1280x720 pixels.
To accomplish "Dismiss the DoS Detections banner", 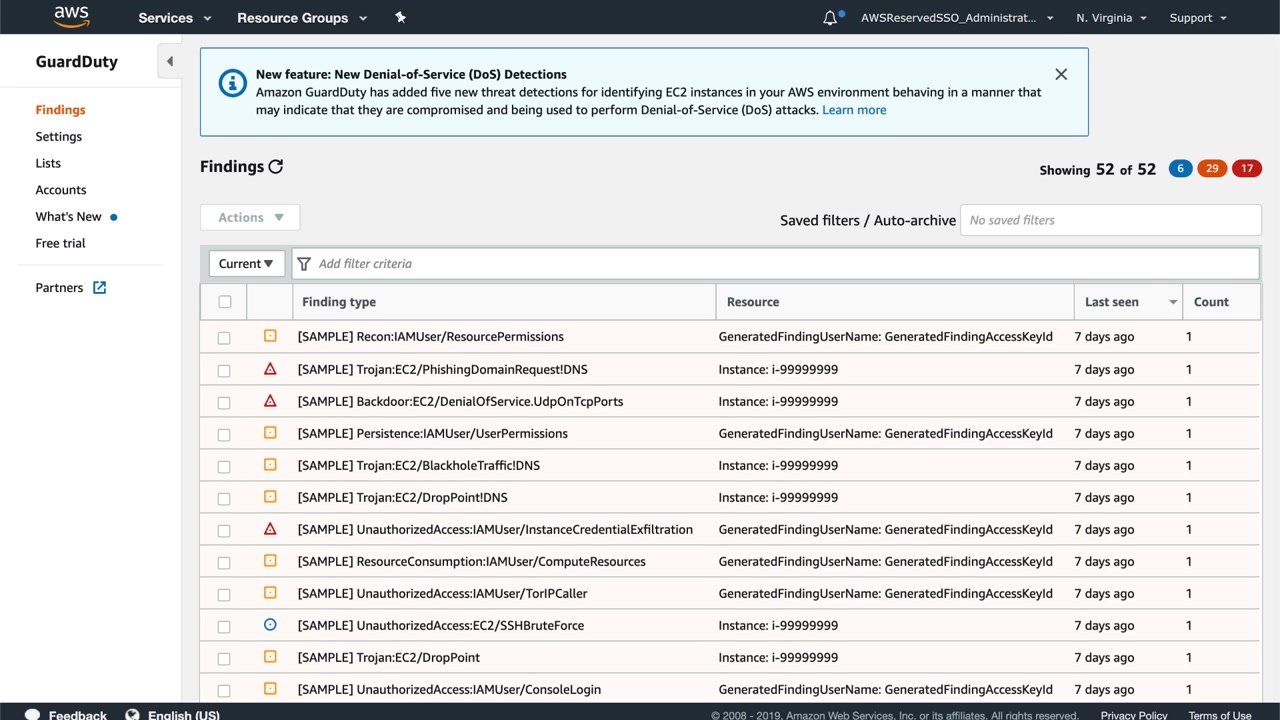I will coord(1061,74).
